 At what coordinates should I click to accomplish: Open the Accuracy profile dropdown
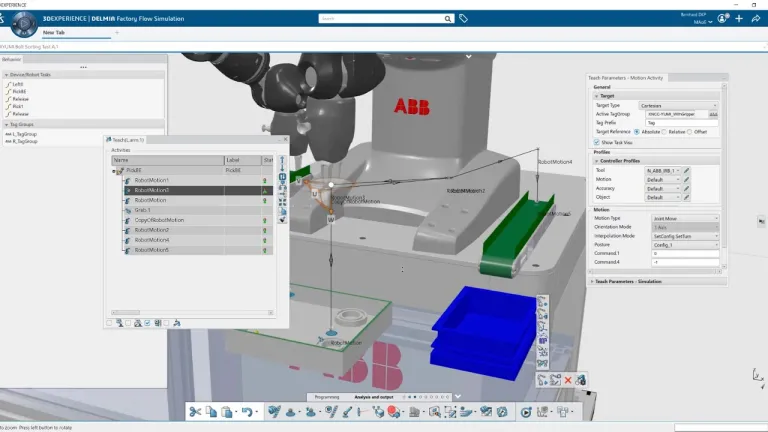pyautogui.click(x=663, y=189)
